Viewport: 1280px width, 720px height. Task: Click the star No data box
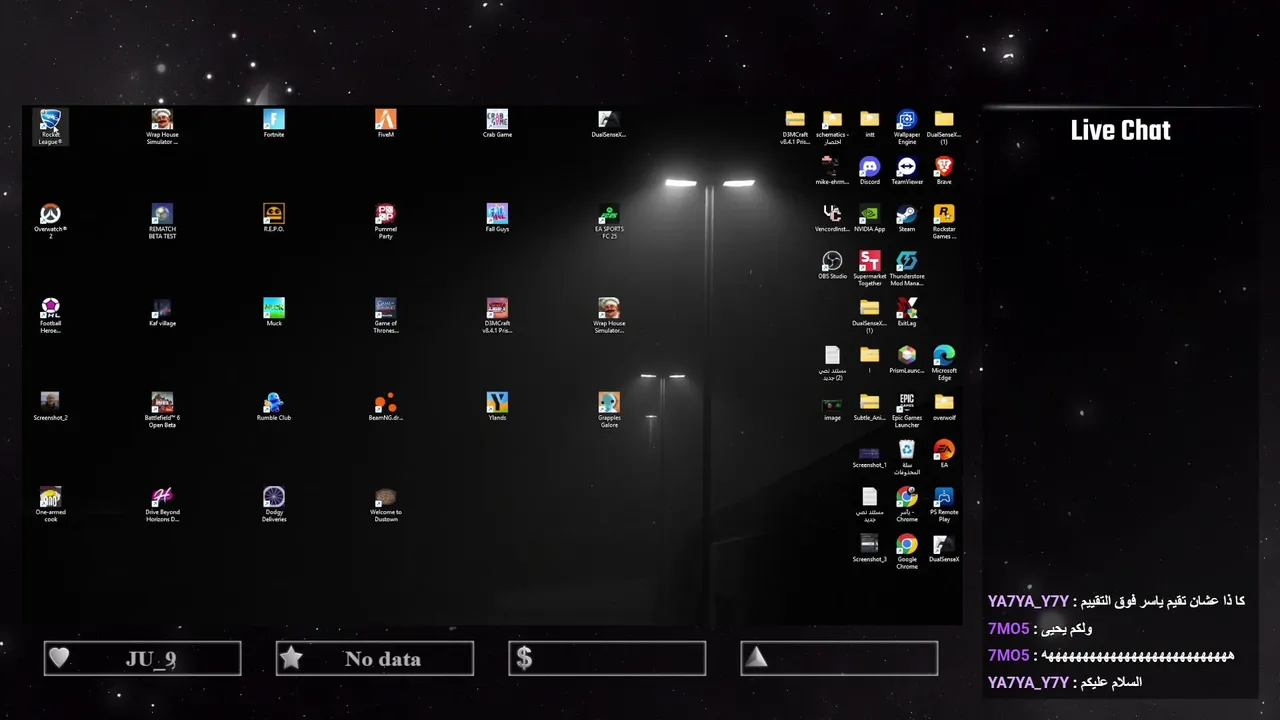coord(375,658)
